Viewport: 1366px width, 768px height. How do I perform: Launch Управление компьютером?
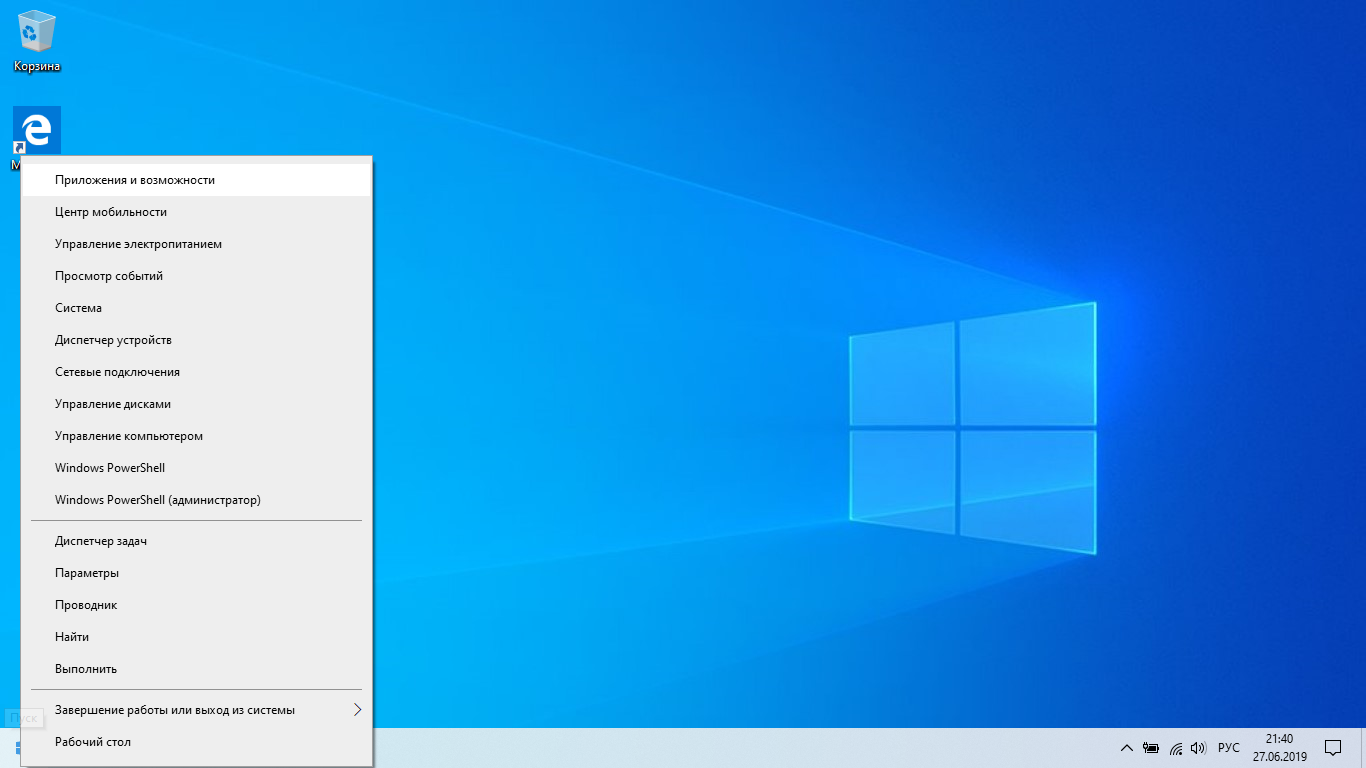(x=197, y=436)
